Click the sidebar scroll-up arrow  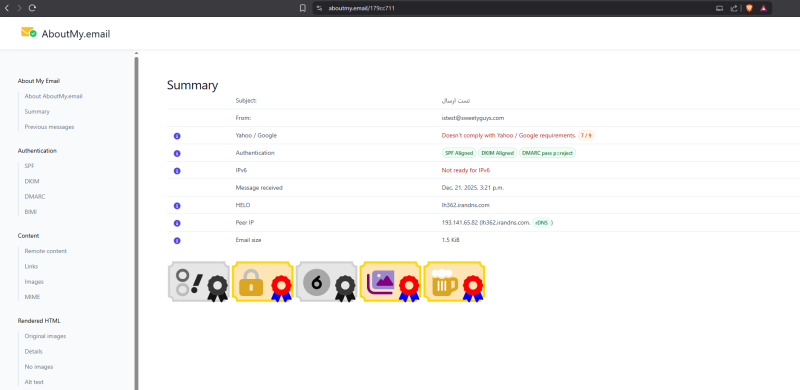click(x=136, y=53)
